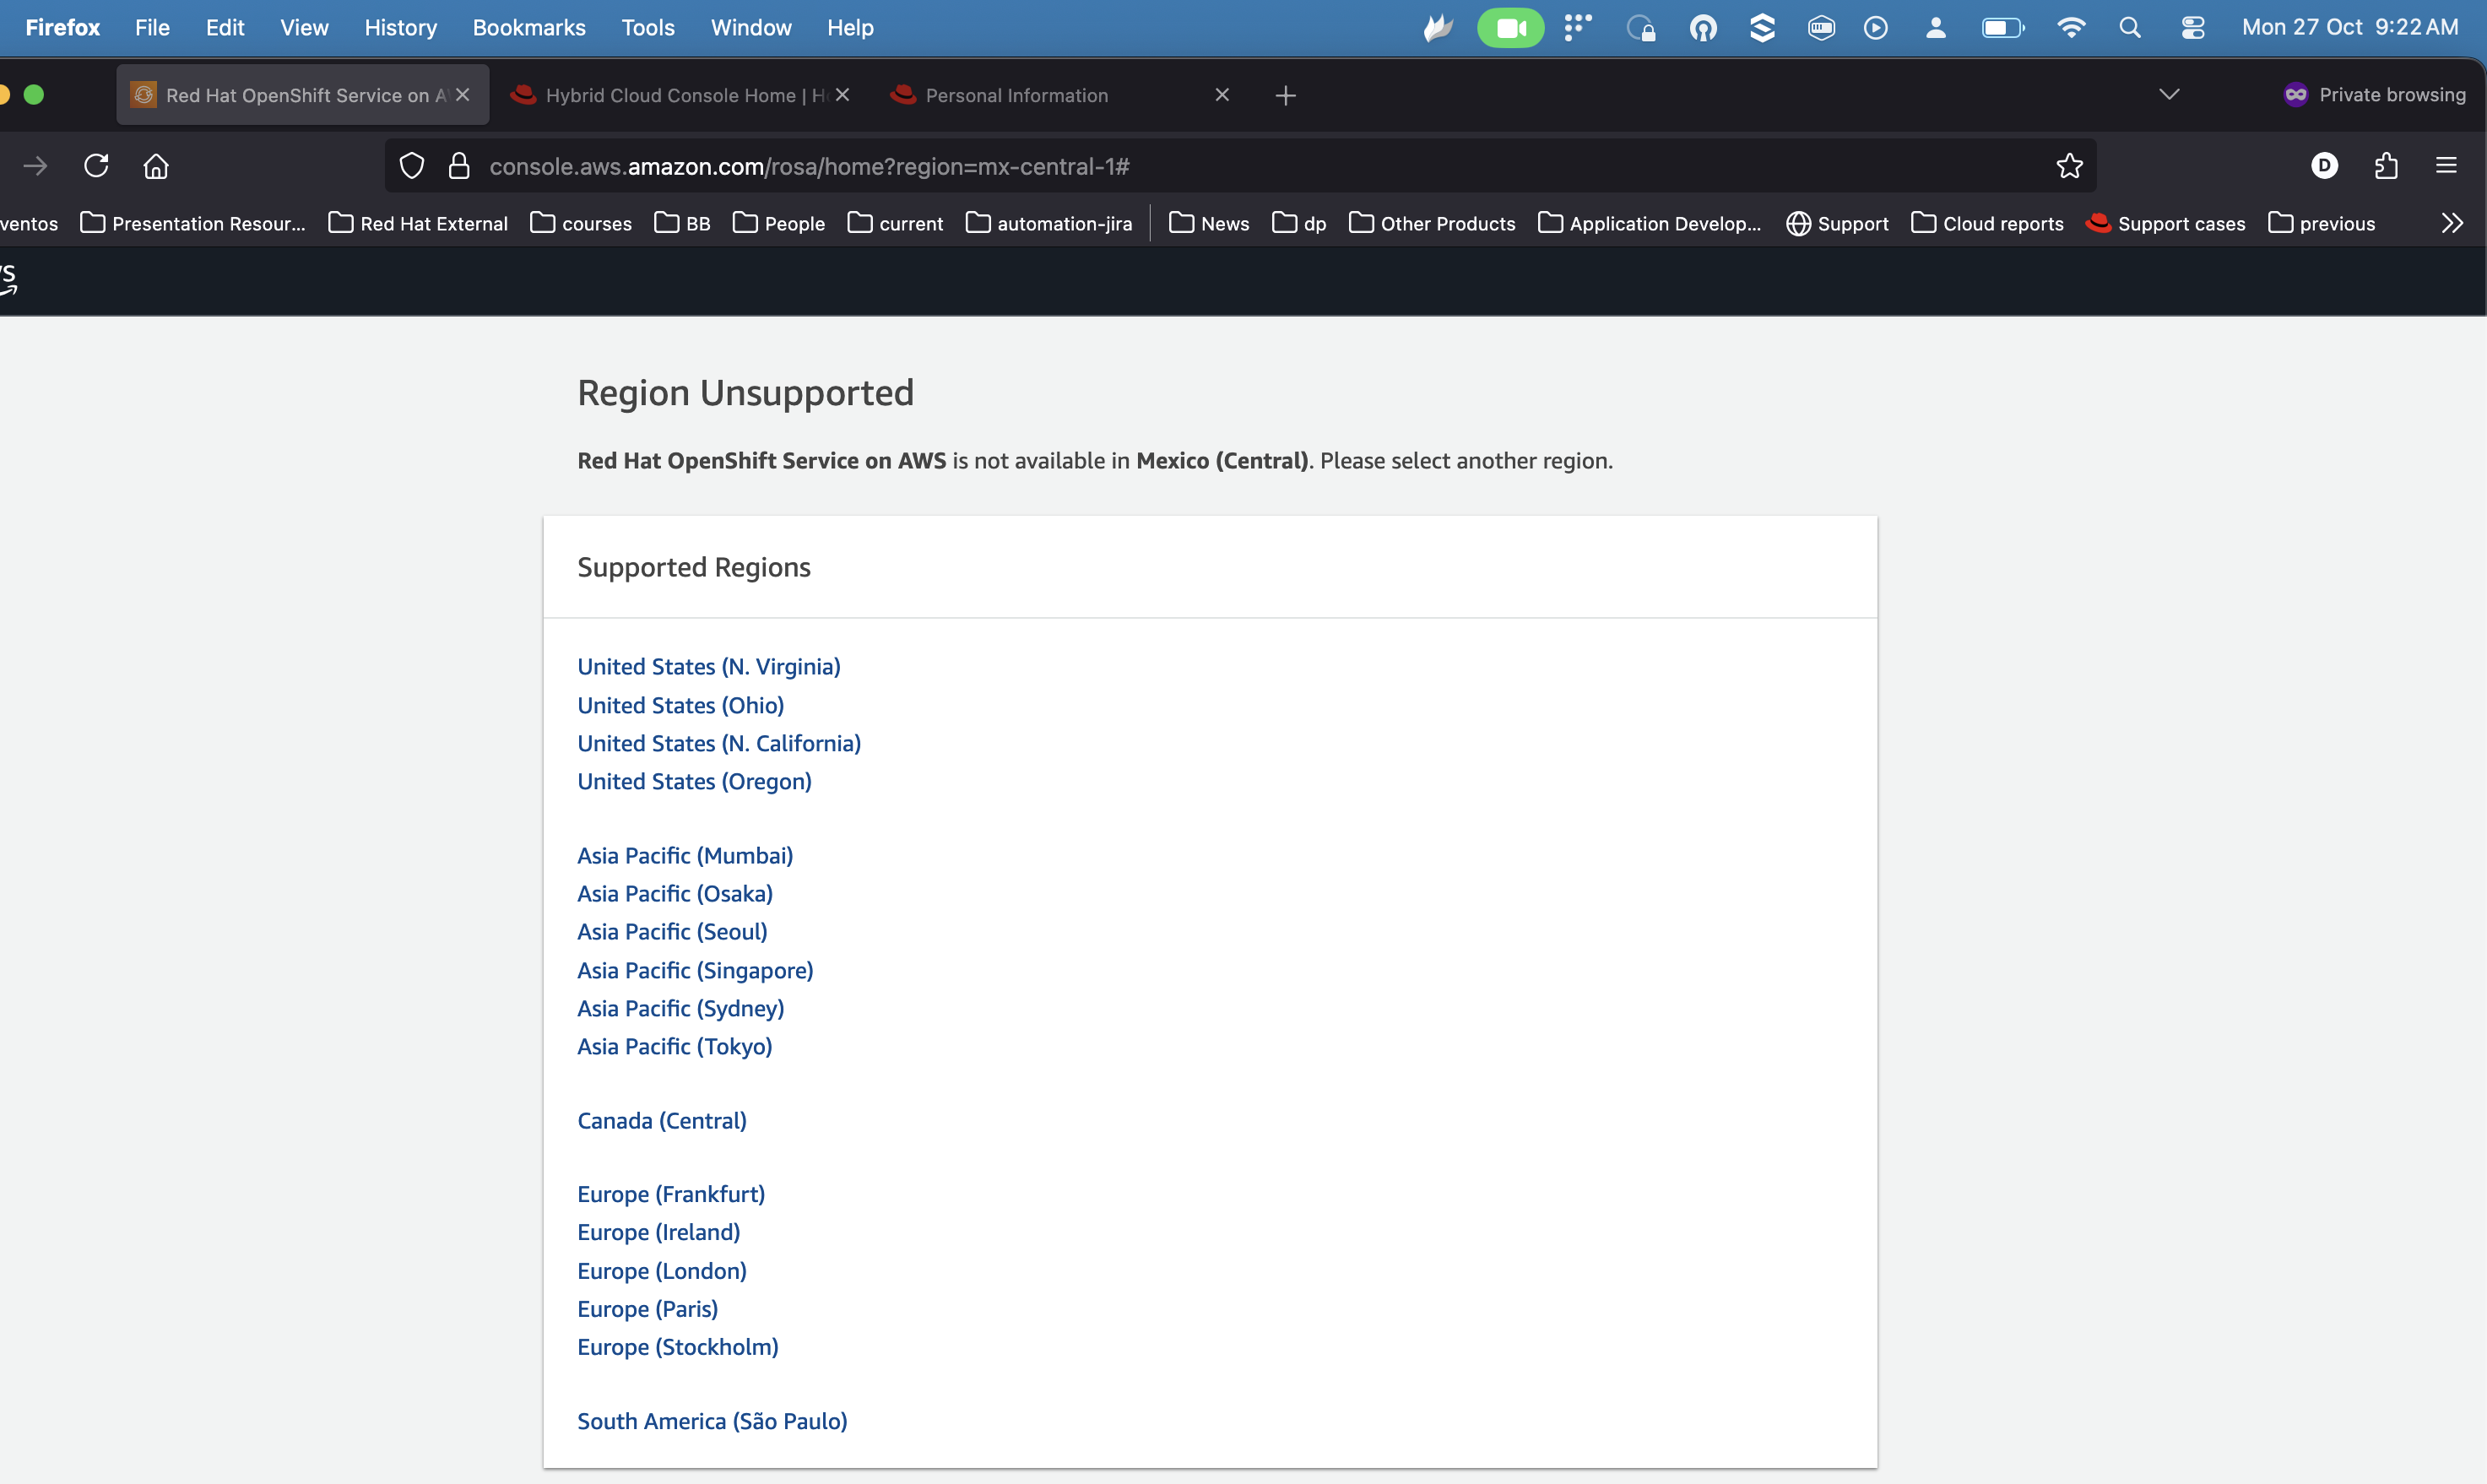
Task: Open the extensions puzzle icon
Action: click(2386, 166)
